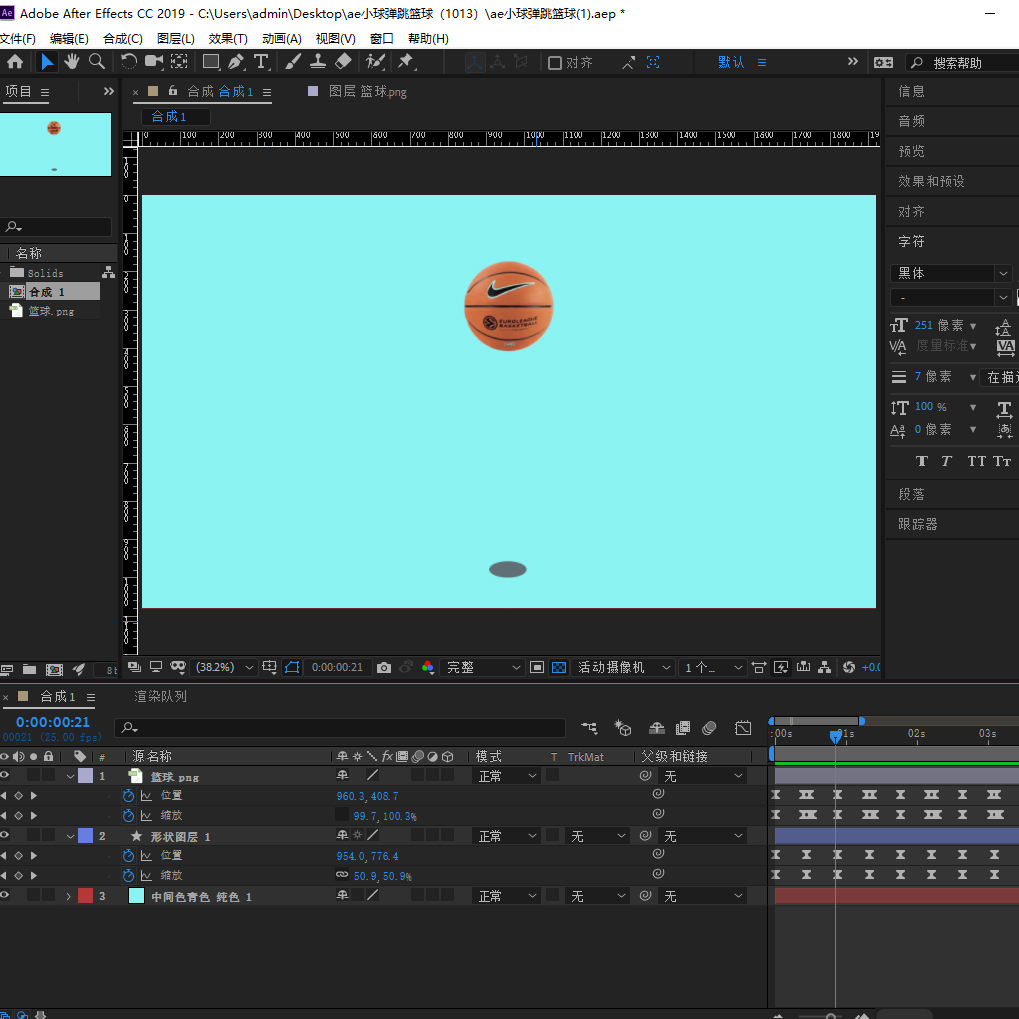The image size is (1019, 1019).
Task: Select the Hand tool
Action: tap(72, 62)
